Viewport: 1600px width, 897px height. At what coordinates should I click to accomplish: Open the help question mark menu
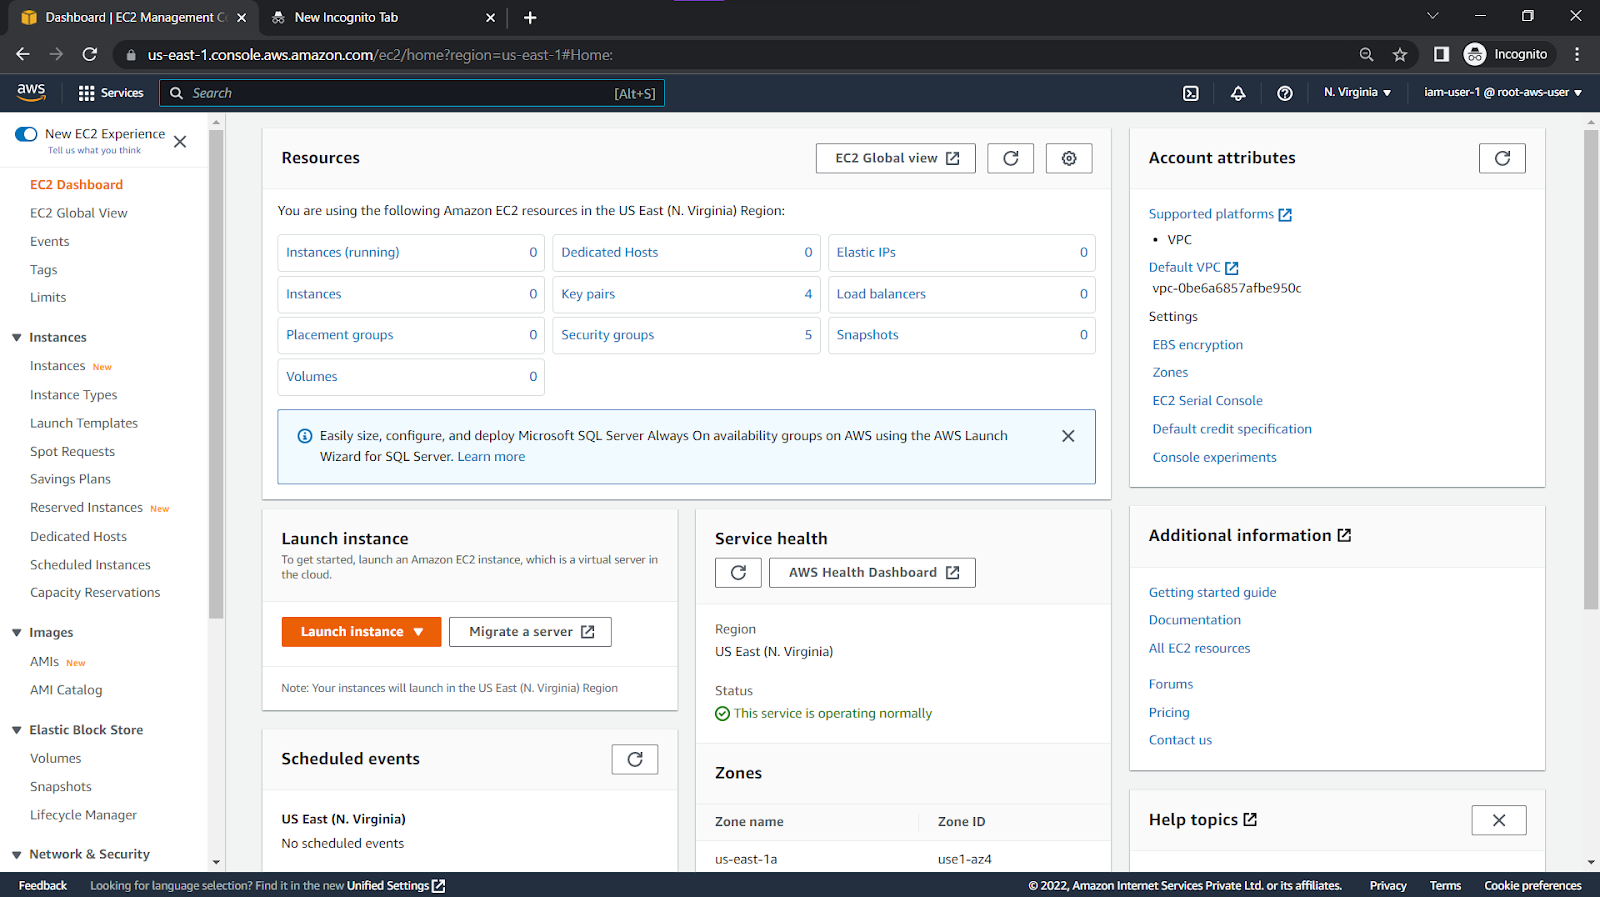1285,93
